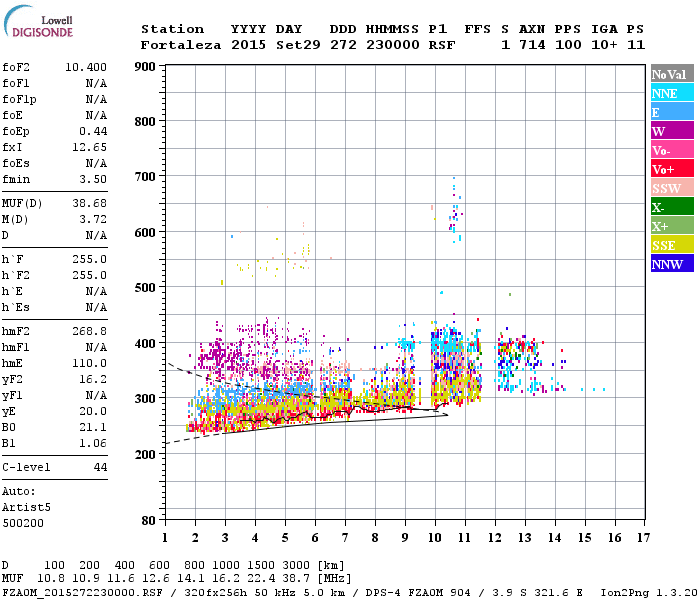Click the B0 value 21.1
Screen dimensions: 700x600
(x=93, y=427)
